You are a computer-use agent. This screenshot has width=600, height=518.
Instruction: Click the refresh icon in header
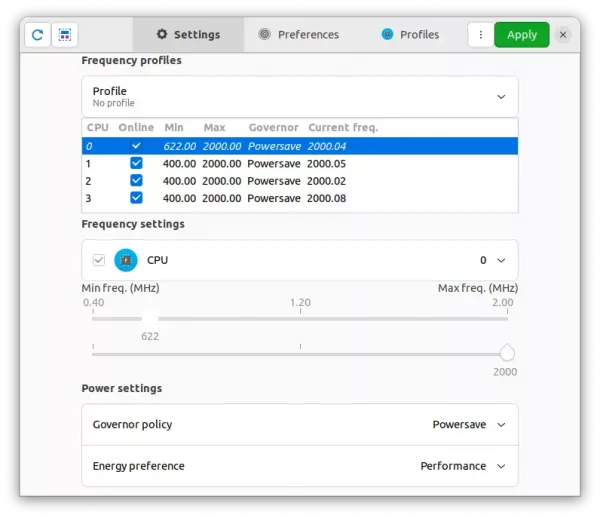click(37, 35)
